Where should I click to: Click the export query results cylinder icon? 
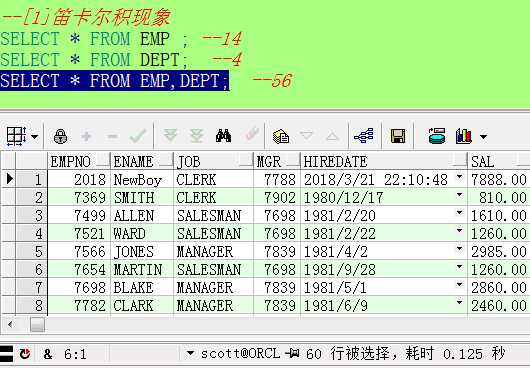click(x=437, y=136)
